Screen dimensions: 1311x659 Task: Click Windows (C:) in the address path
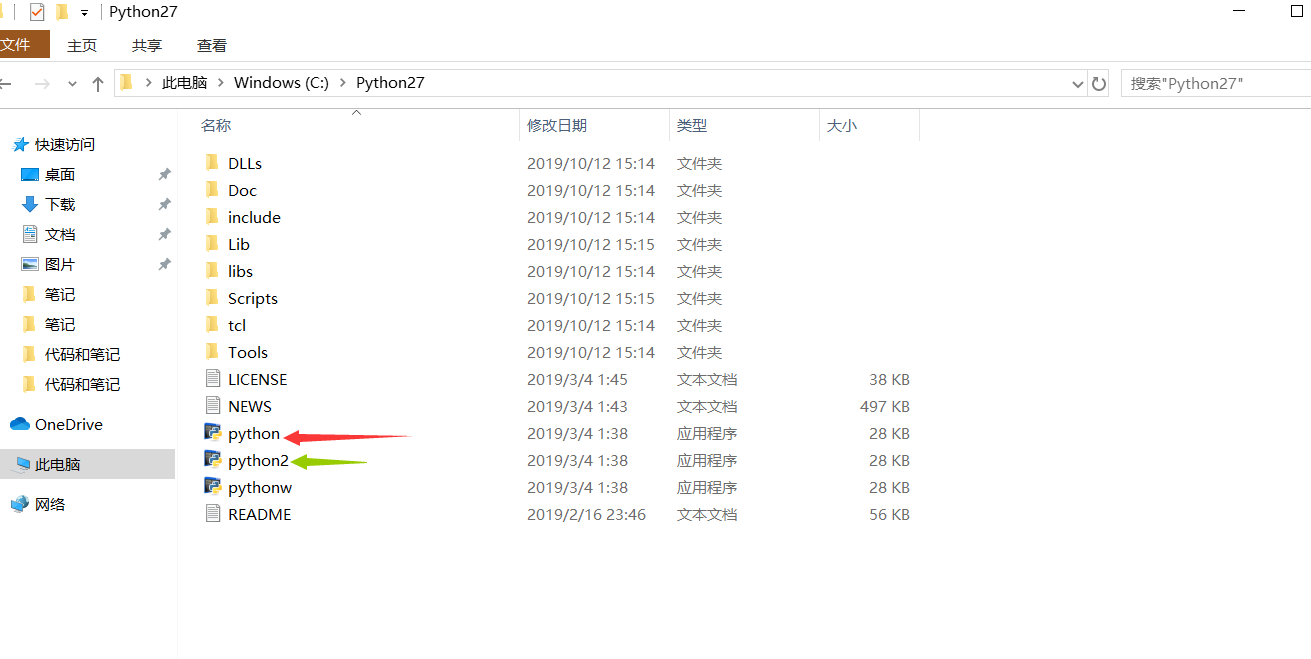(281, 83)
